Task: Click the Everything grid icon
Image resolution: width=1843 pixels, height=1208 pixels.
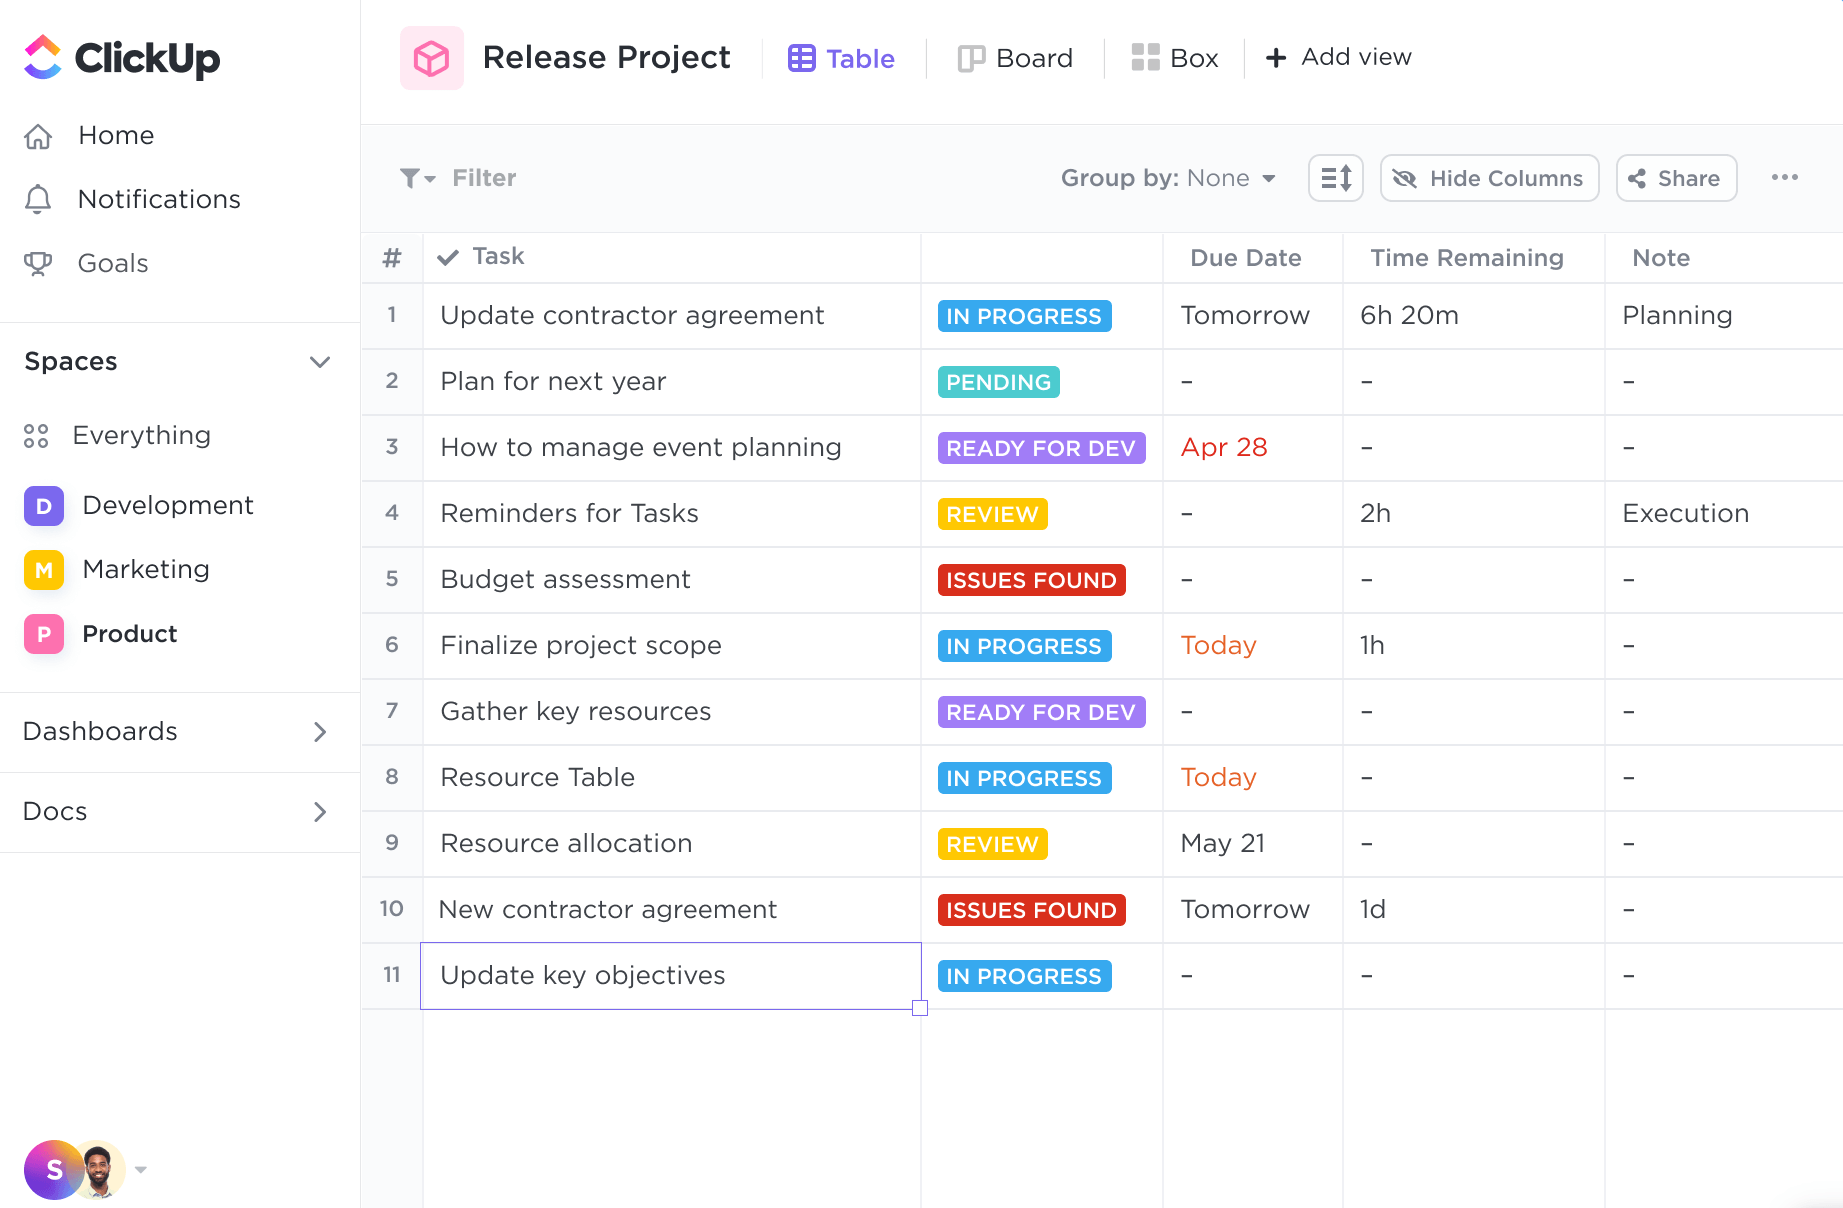Action: tap(36, 436)
